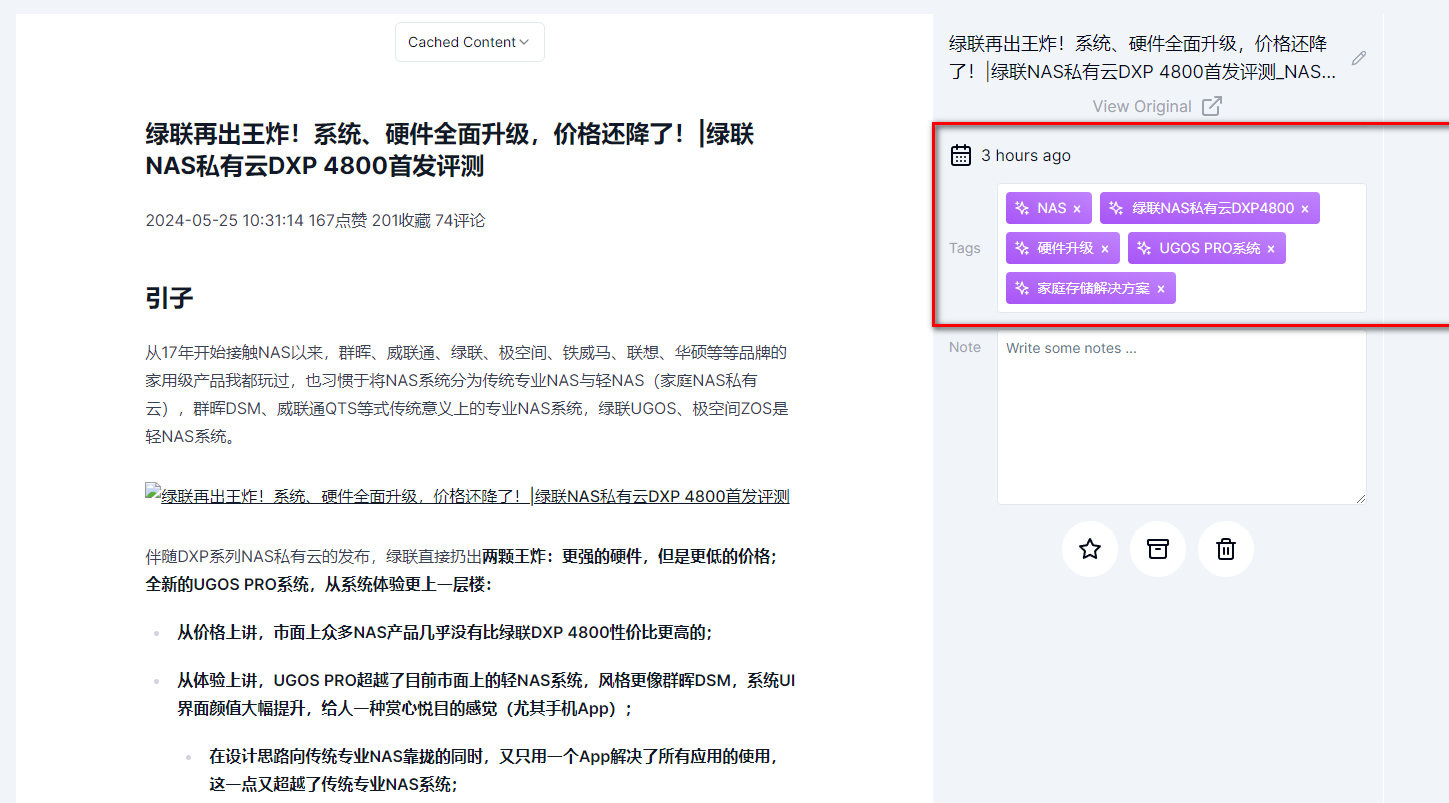This screenshot has height=803, width=1449.
Task: Remove the 绿联NAS私有云DXP4800 tag
Action: tap(1305, 209)
